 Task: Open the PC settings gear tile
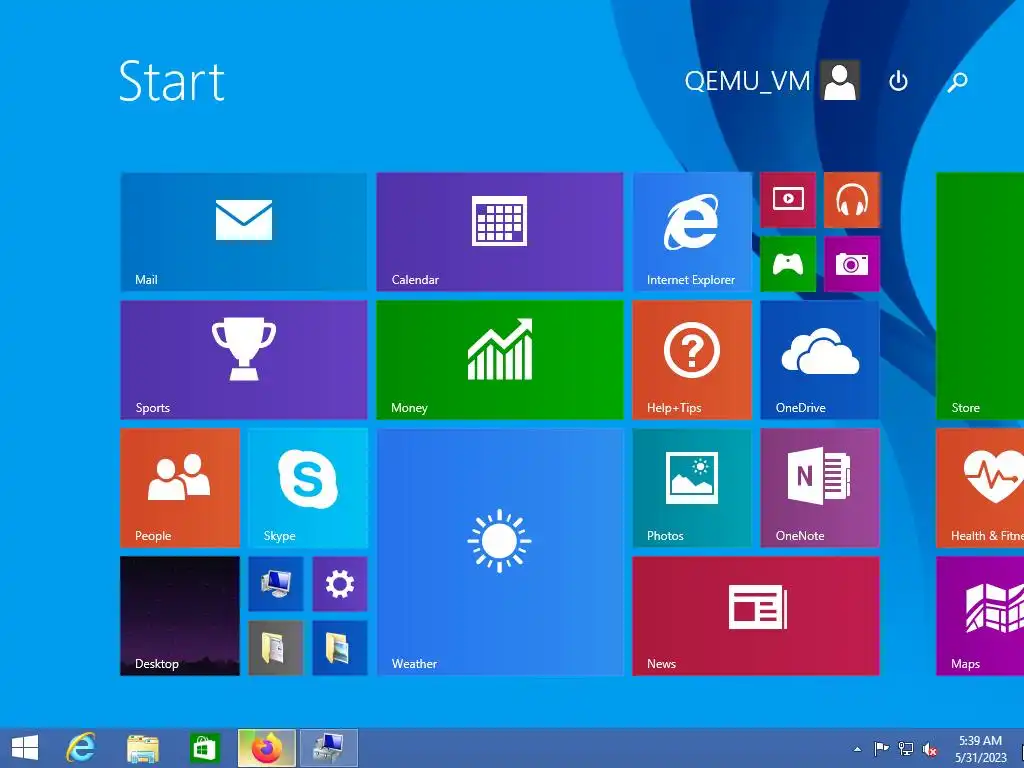point(340,584)
